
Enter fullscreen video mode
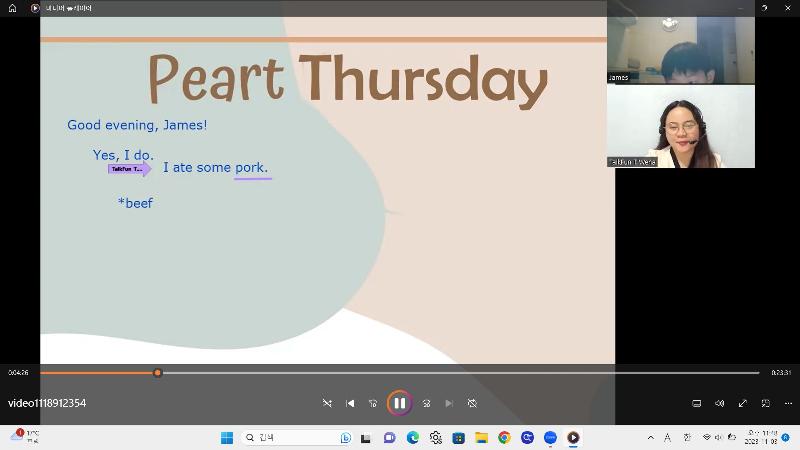pyautogui.click(x=742, y=403)
